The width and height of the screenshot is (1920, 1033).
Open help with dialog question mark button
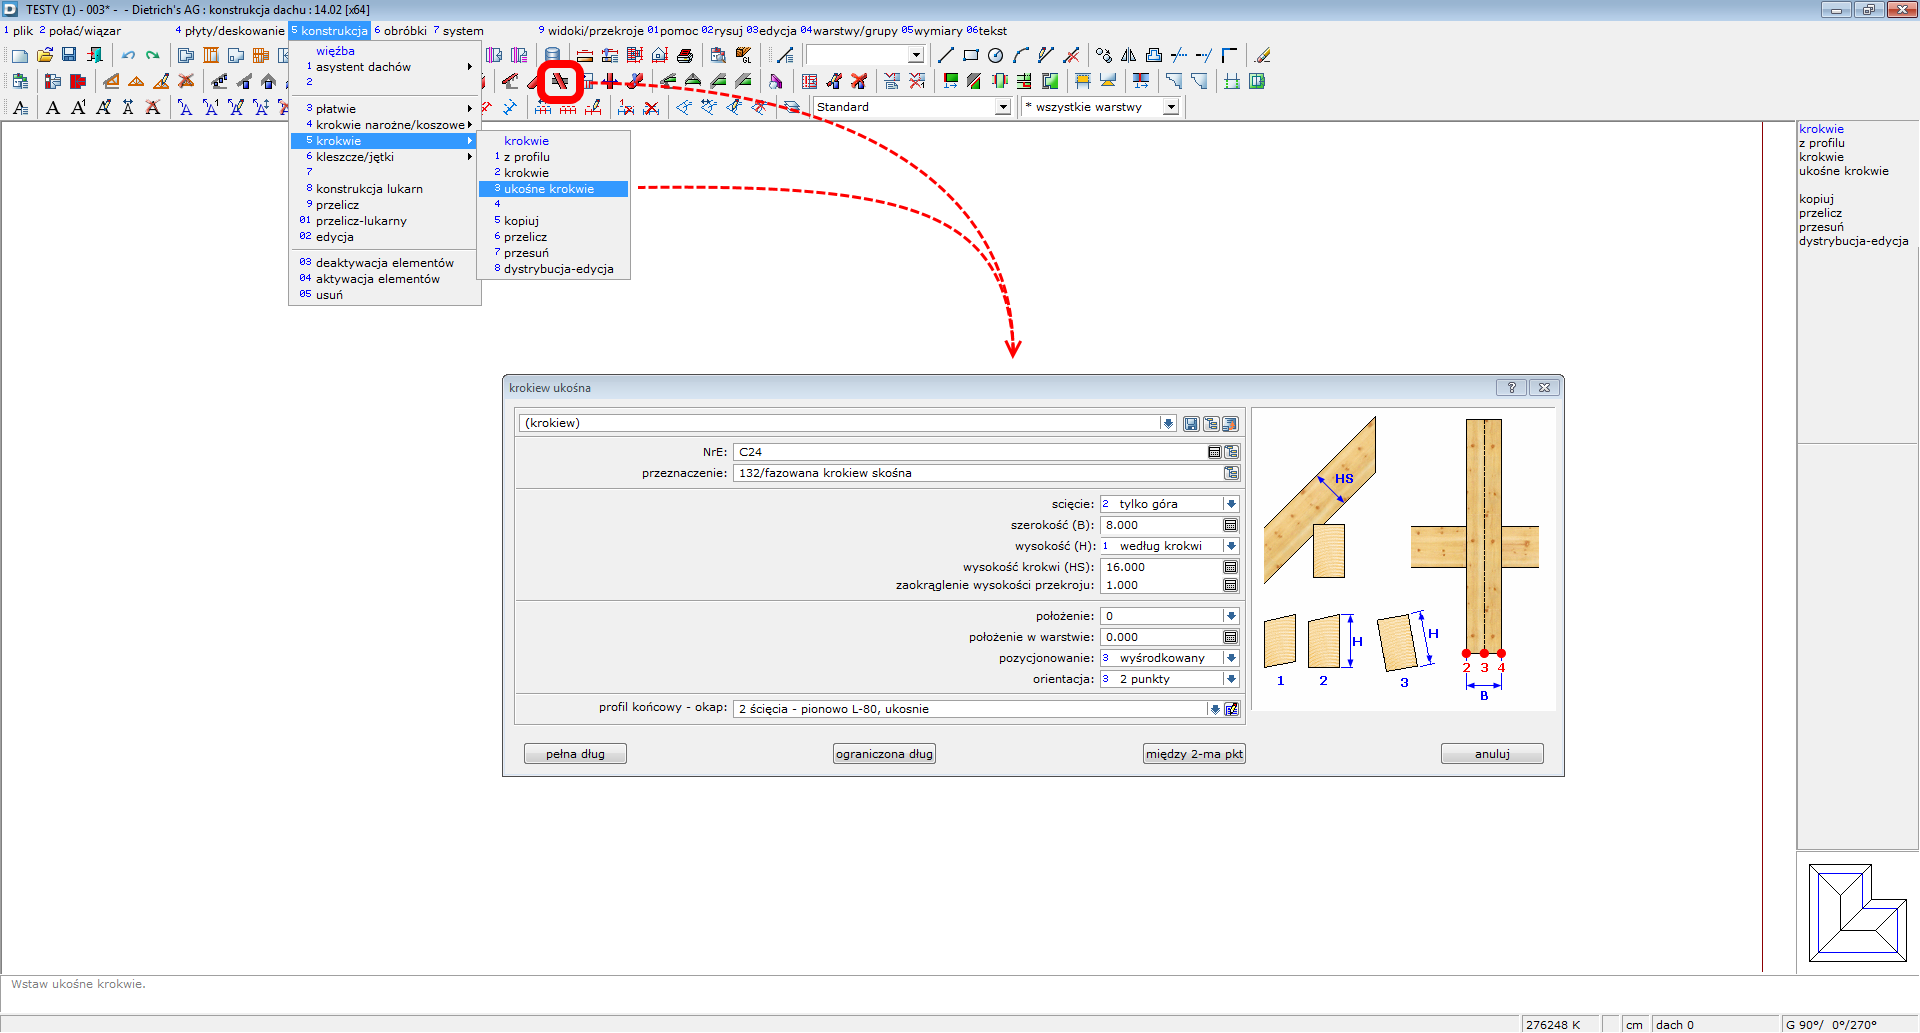[1511, 388]
